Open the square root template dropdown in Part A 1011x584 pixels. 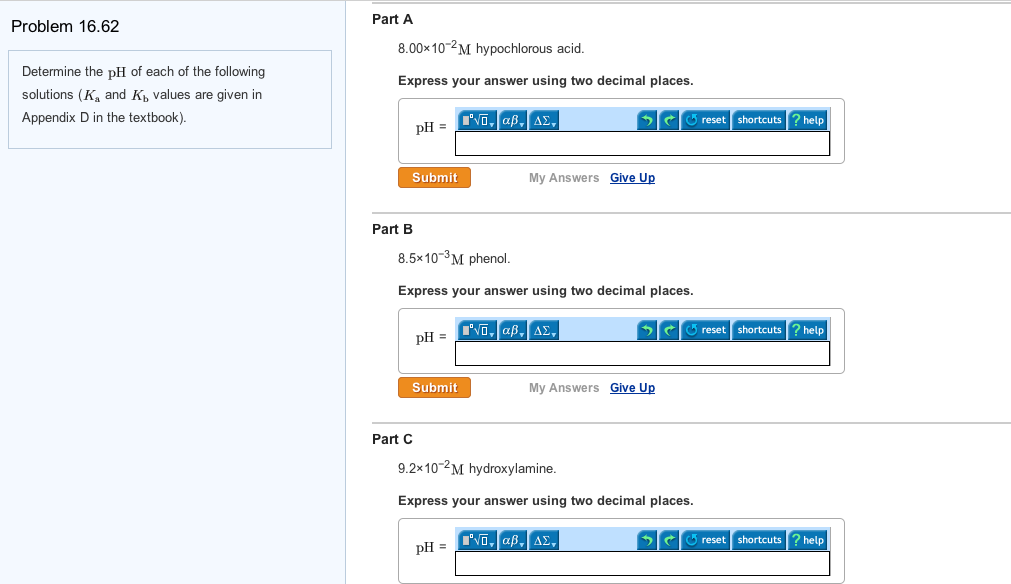coord(493,121)
